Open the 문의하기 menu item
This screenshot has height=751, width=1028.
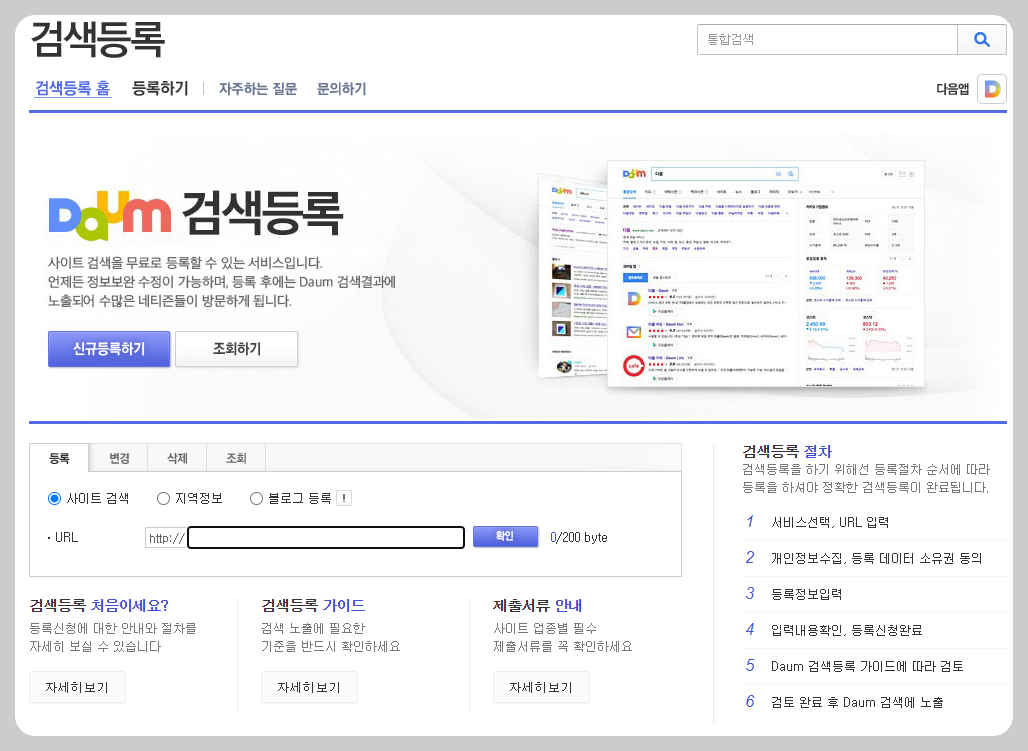point(342,89)
